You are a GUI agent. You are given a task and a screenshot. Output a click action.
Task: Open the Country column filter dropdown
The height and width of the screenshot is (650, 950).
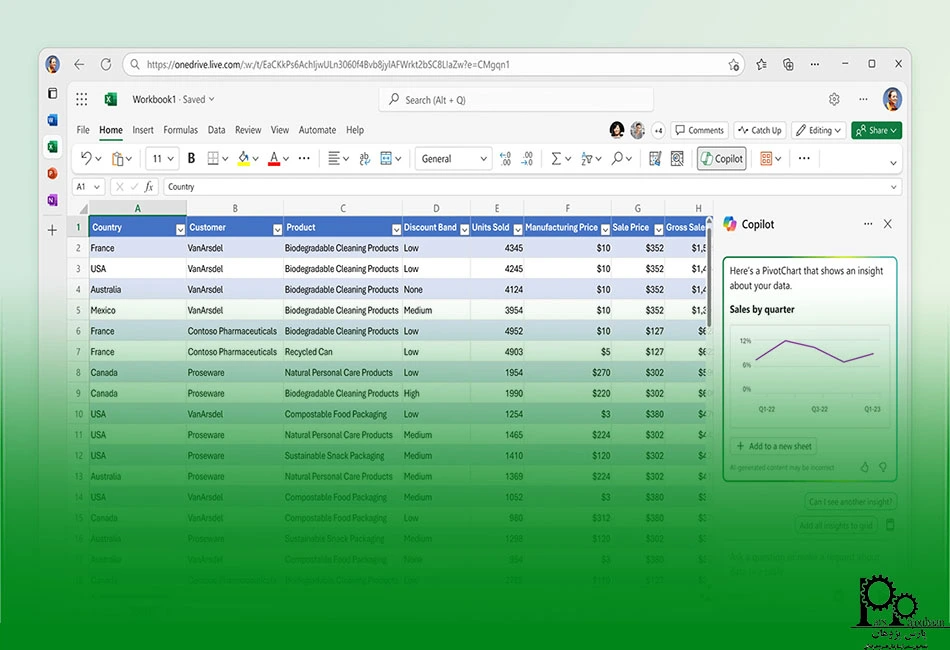coord(180,228)
